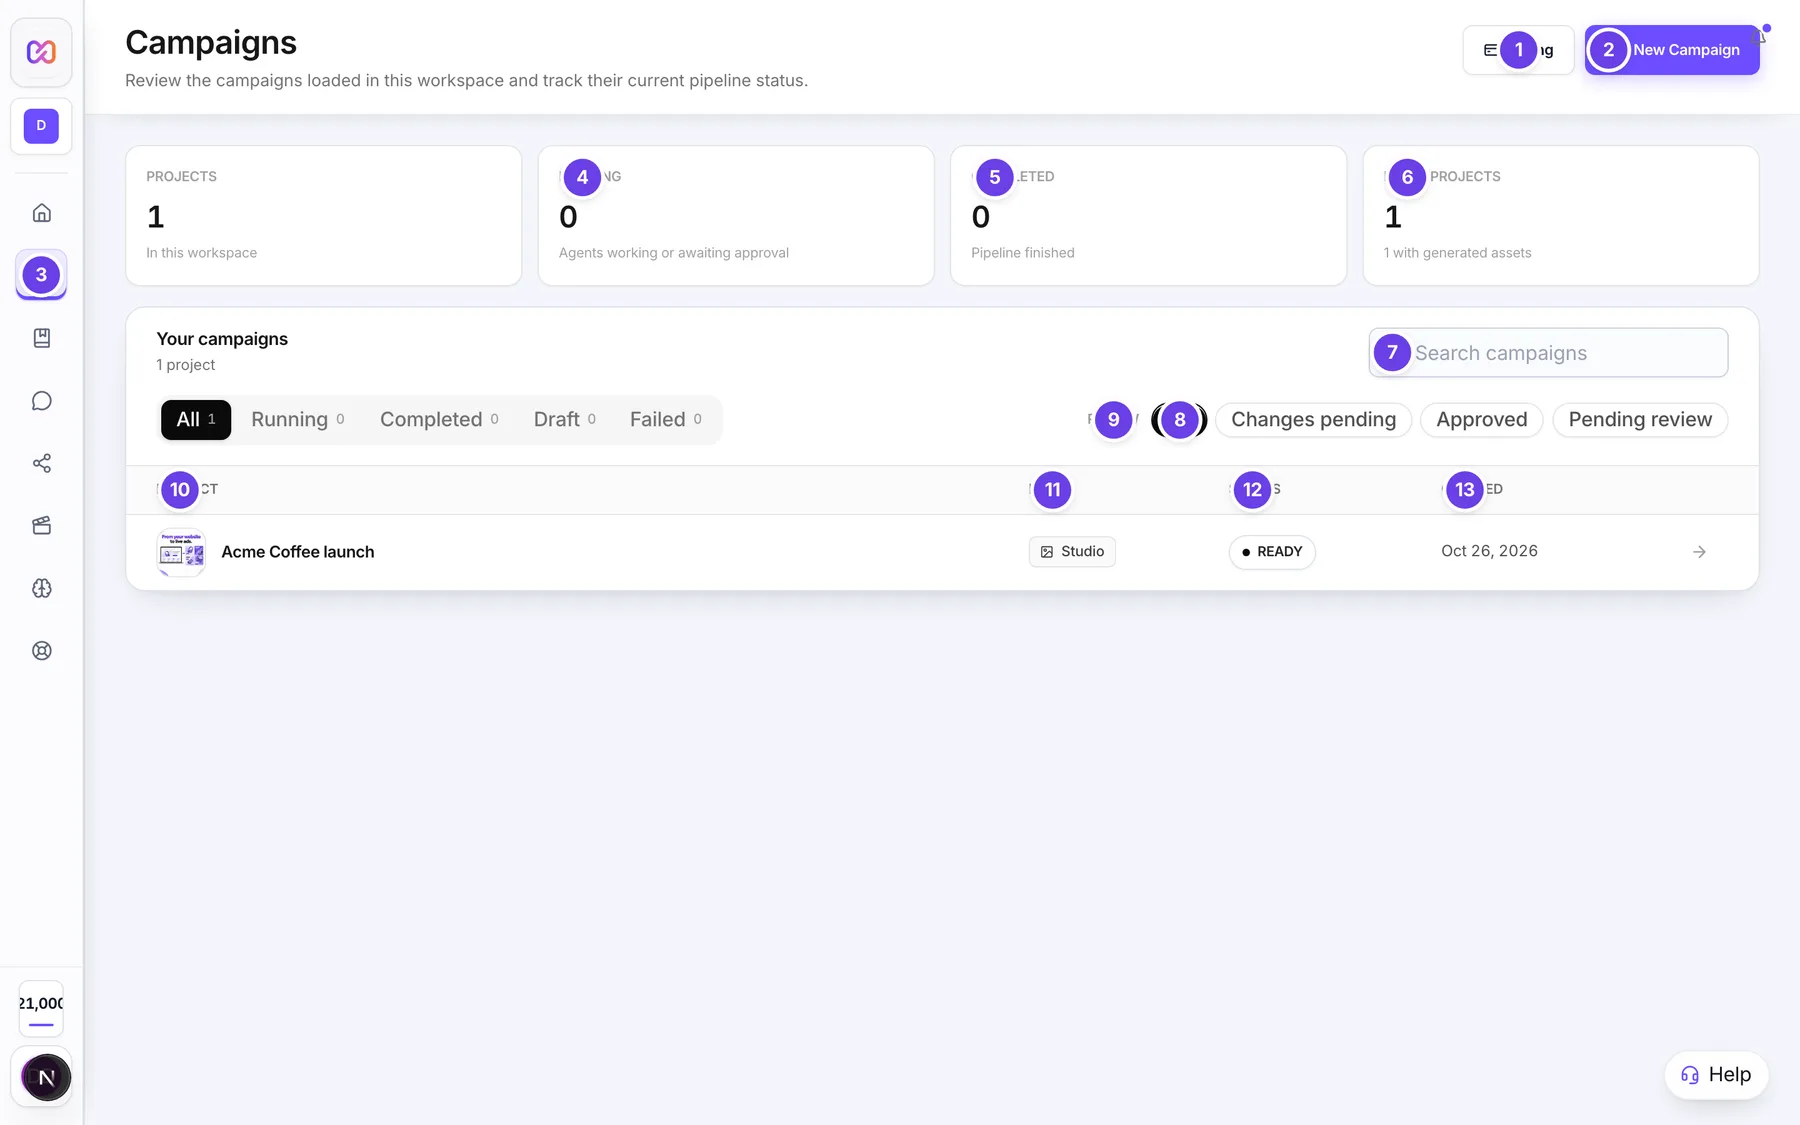
Task: Open the user avatar at sidebar bottom
Action: point(46,1077)
